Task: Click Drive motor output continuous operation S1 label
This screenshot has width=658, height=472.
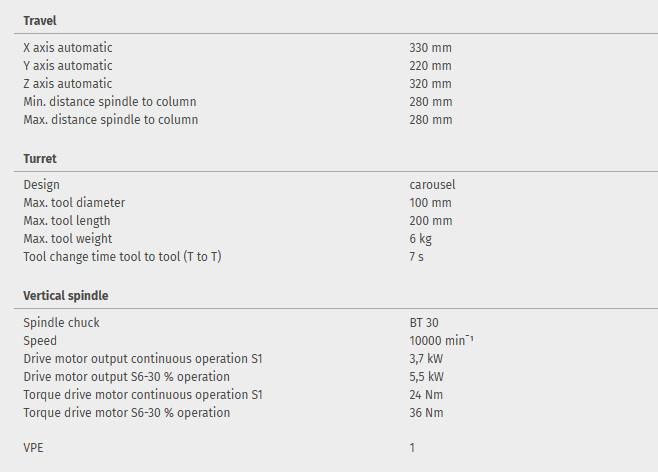Action: 143,358
